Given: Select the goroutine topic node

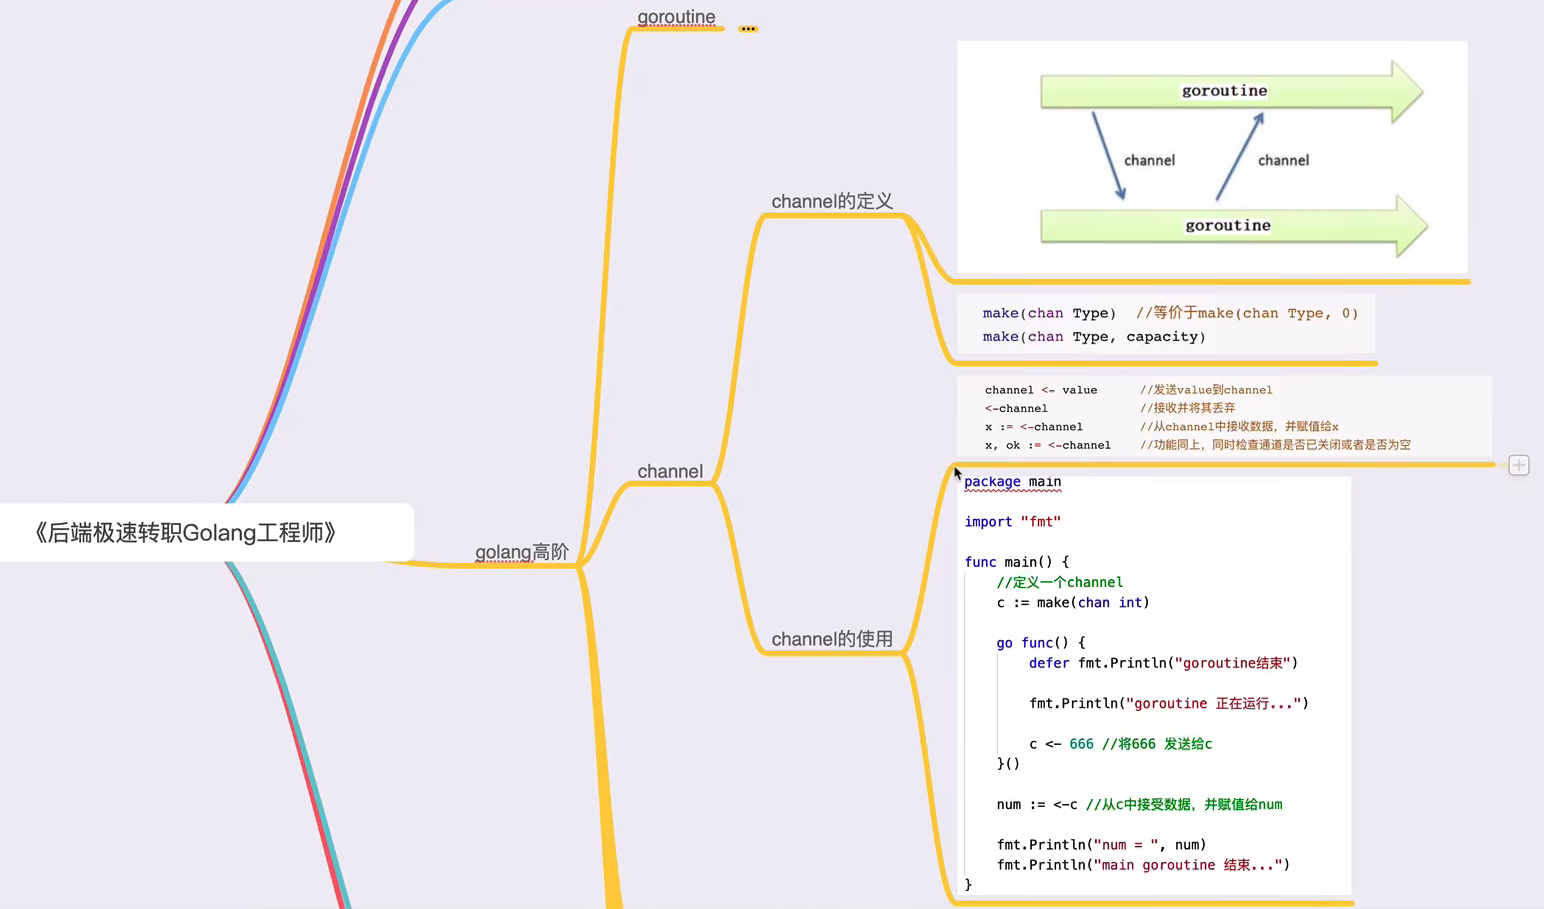Looking at the screenshot, I should coord(676,17).
